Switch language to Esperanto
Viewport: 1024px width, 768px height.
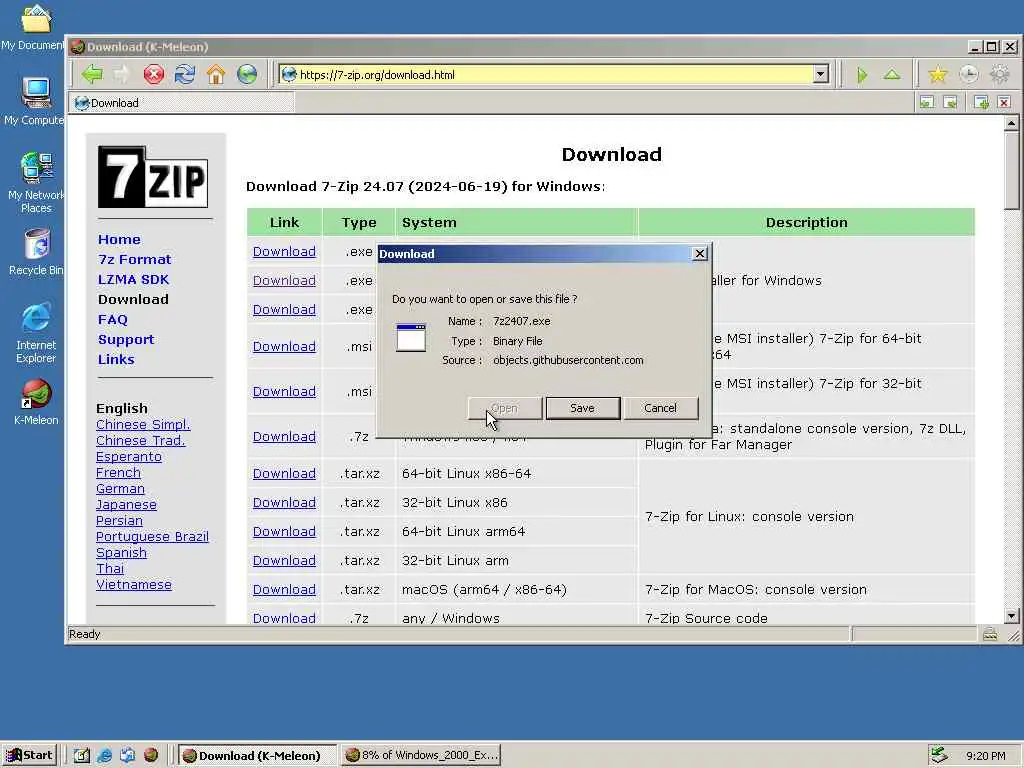[x=129, y=456]
